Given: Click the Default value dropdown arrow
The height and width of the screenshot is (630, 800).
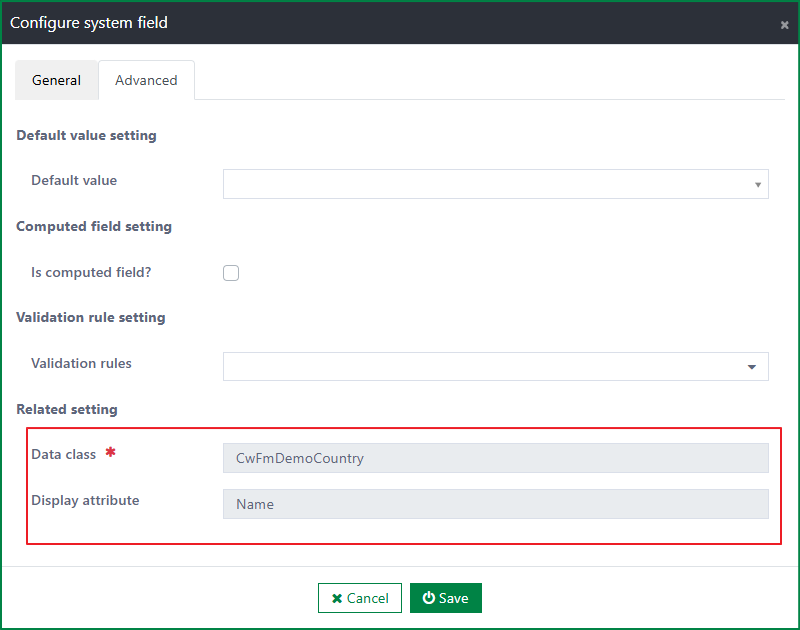Looking at the screenshot, I should click(x=758, y=185).
